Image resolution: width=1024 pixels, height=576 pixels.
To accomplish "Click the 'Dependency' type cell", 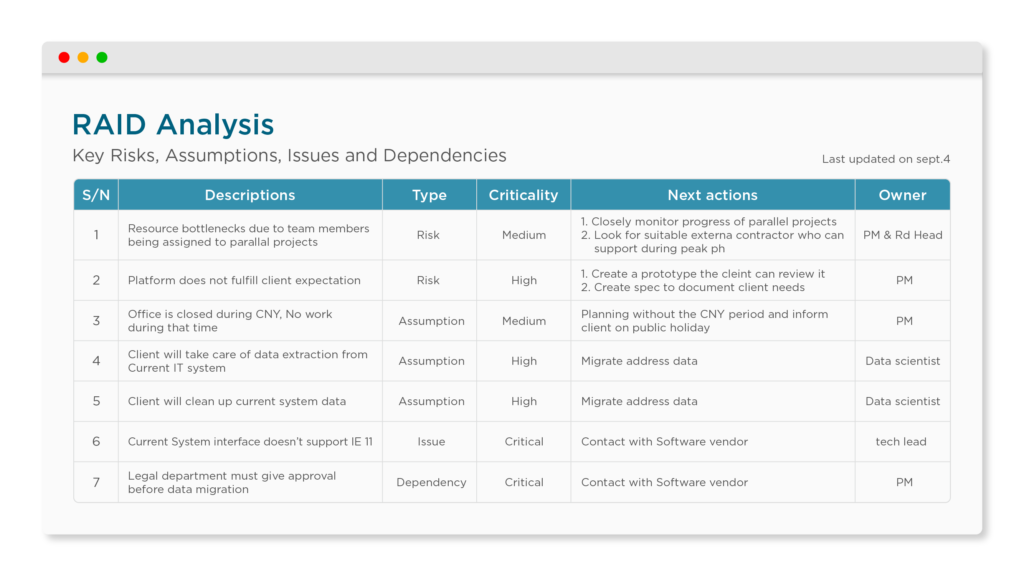I will point(430,482).
